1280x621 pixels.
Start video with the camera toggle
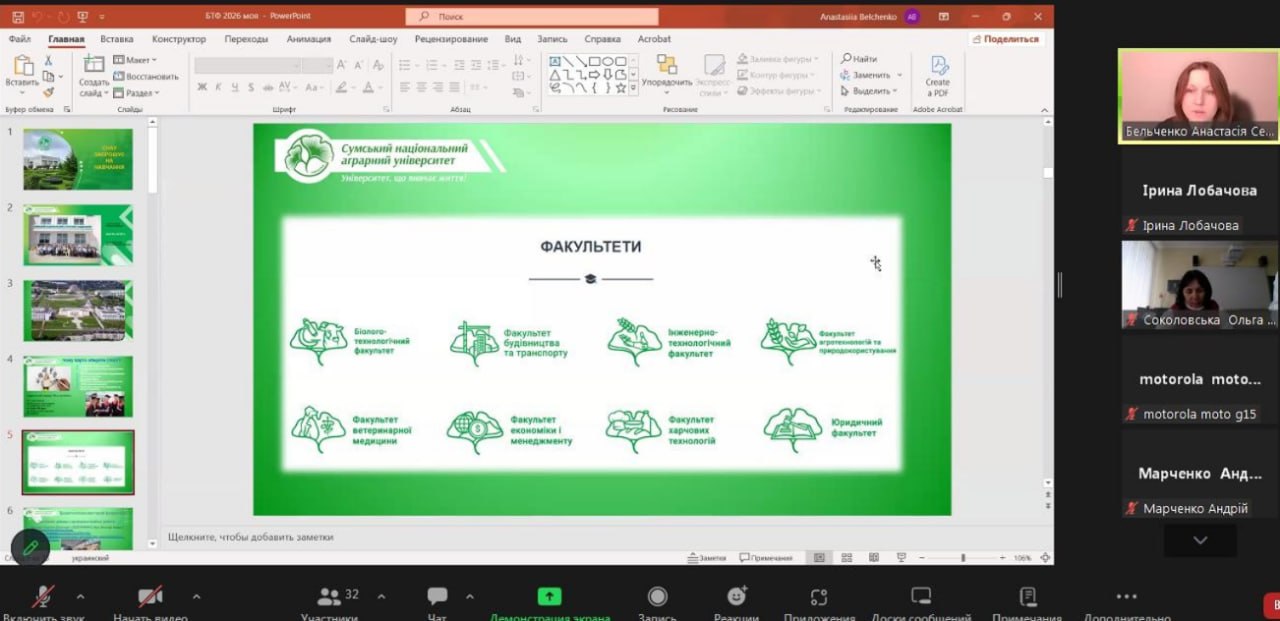point(150,597)
